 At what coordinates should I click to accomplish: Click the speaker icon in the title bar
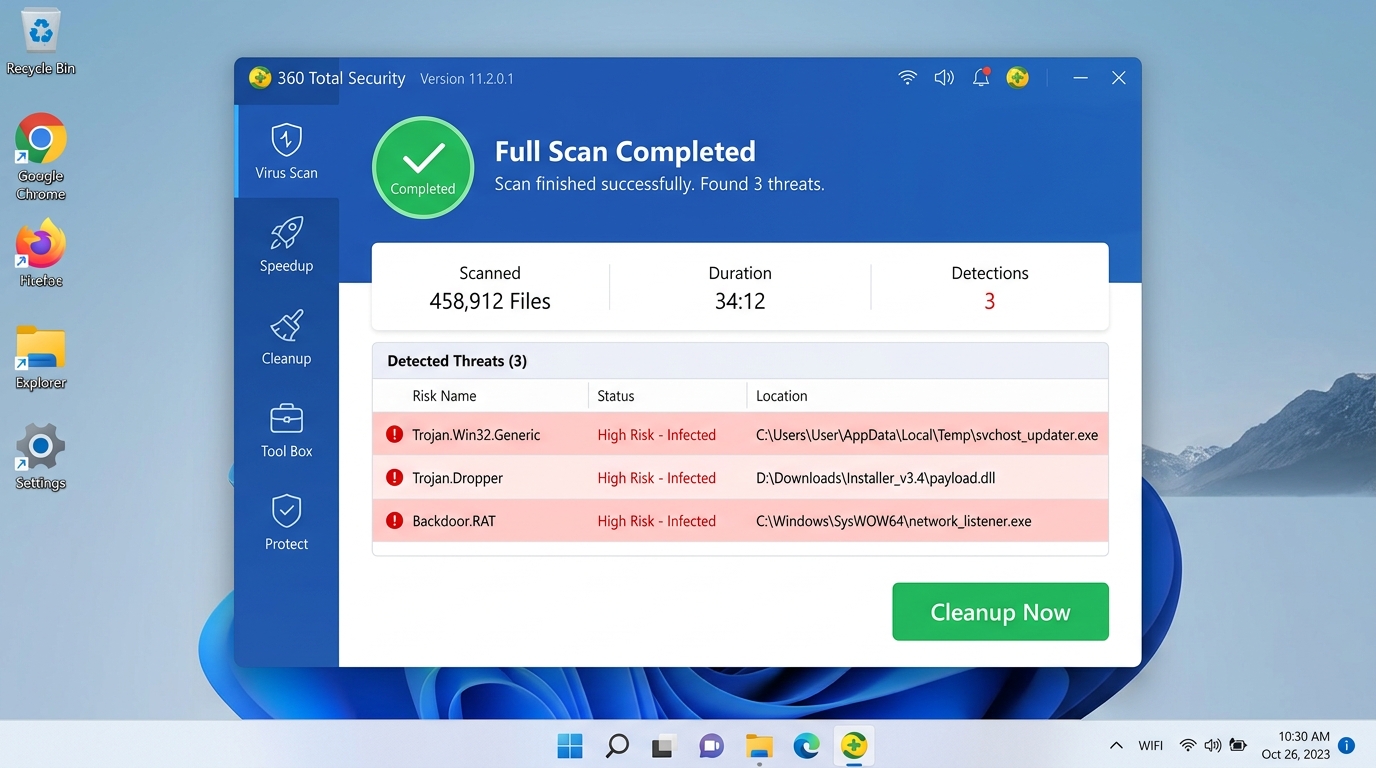click(x=944, y=78)
